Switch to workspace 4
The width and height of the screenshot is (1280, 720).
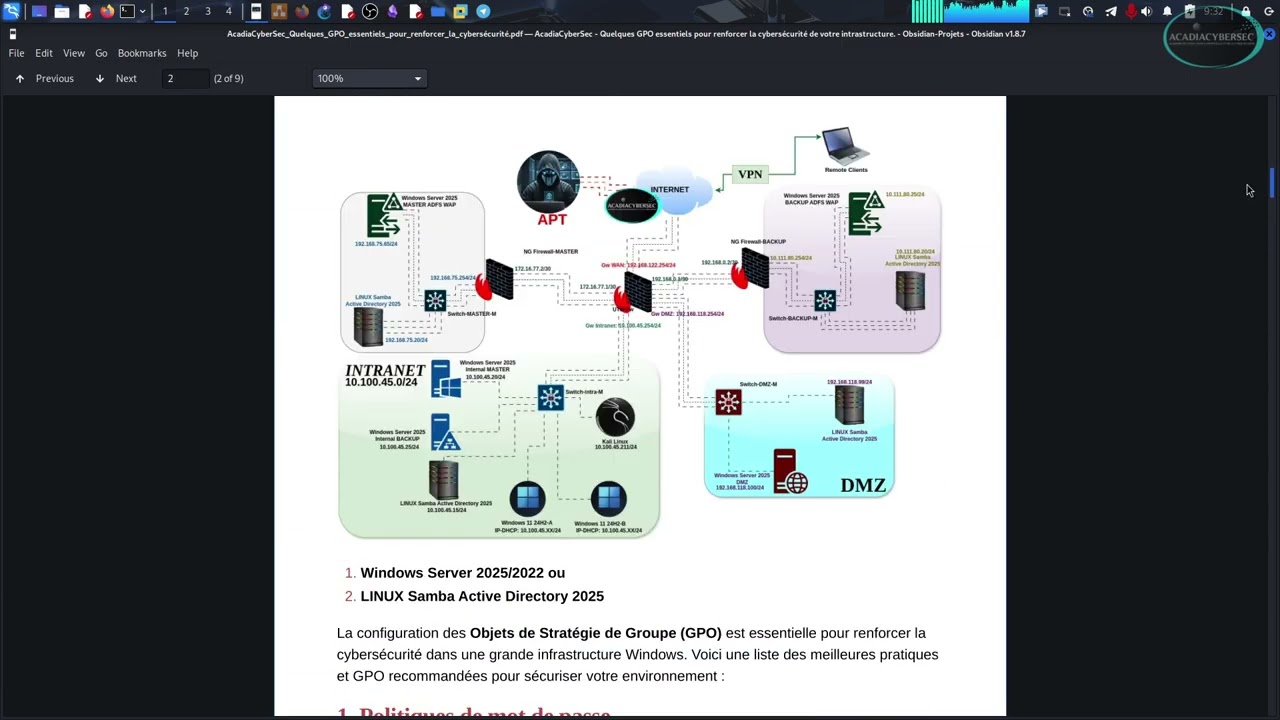pos(229,11)
